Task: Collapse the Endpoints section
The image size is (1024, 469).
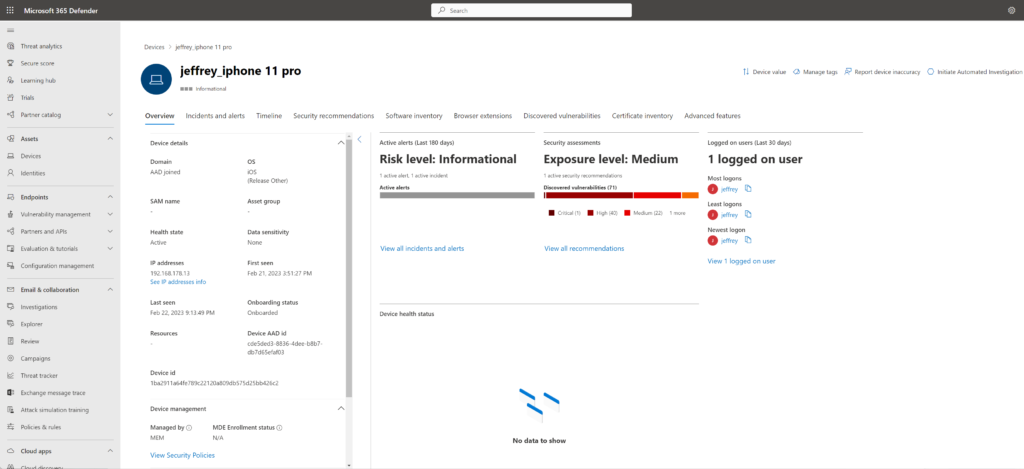Action: point(110,197)
